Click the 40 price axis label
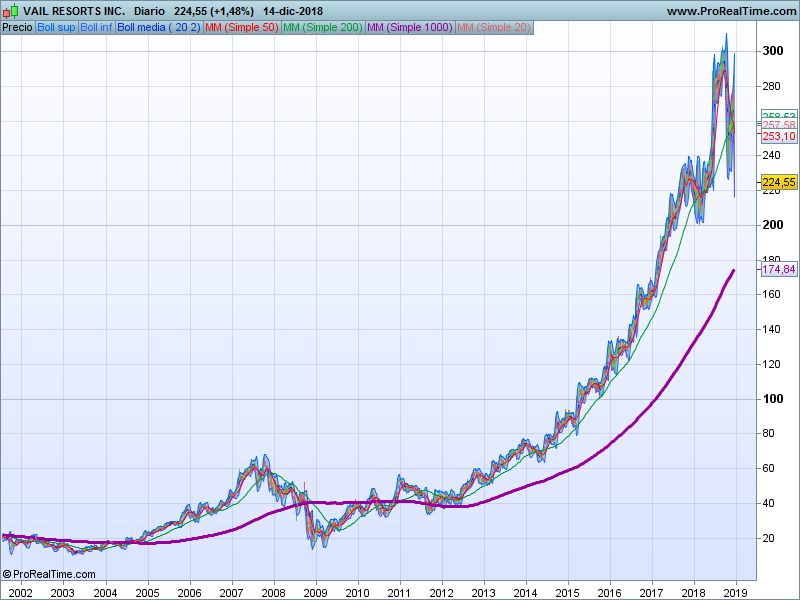Image resolution: width=800 pixels, height=600 pixels. [768, 503]
